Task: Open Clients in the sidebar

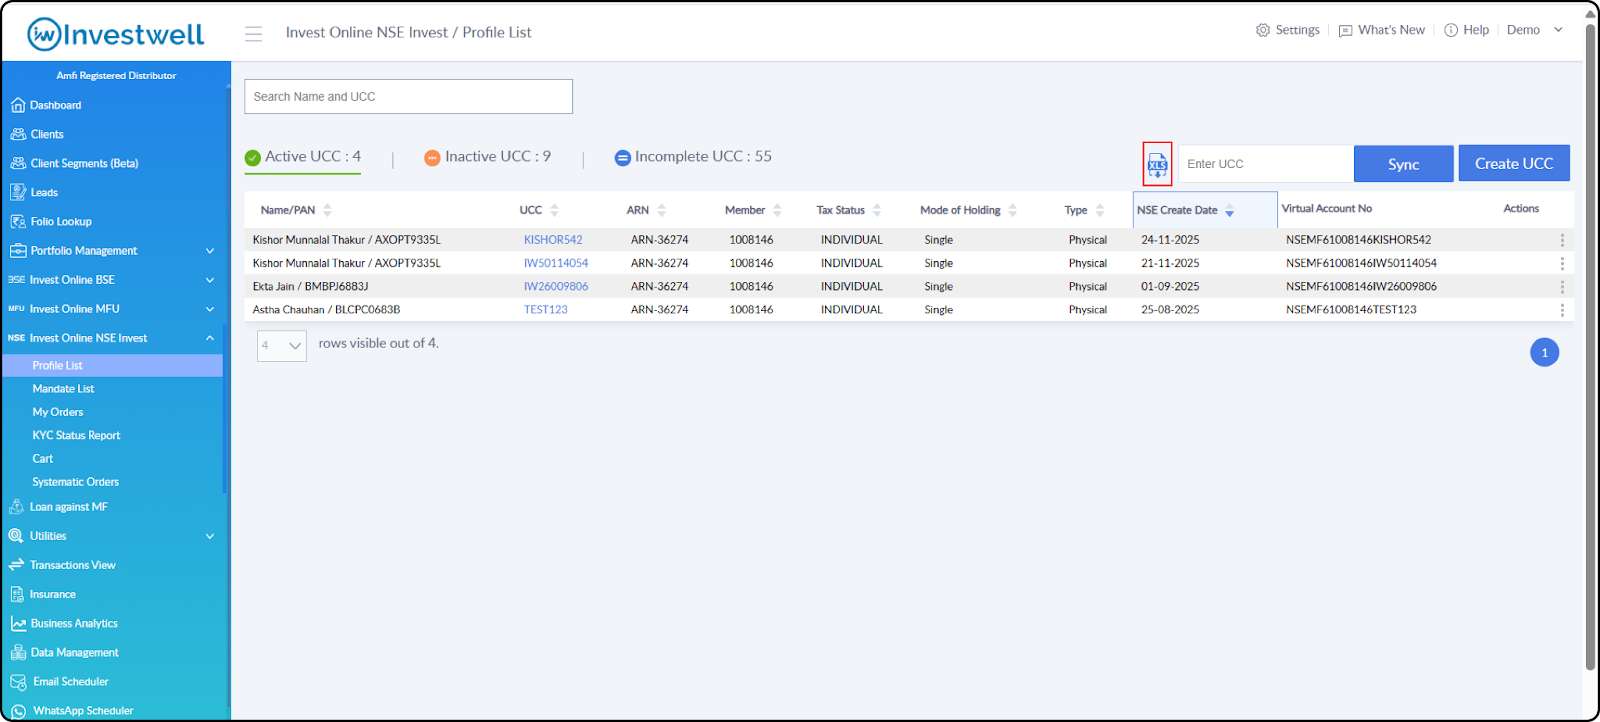Action: (37, 134)
